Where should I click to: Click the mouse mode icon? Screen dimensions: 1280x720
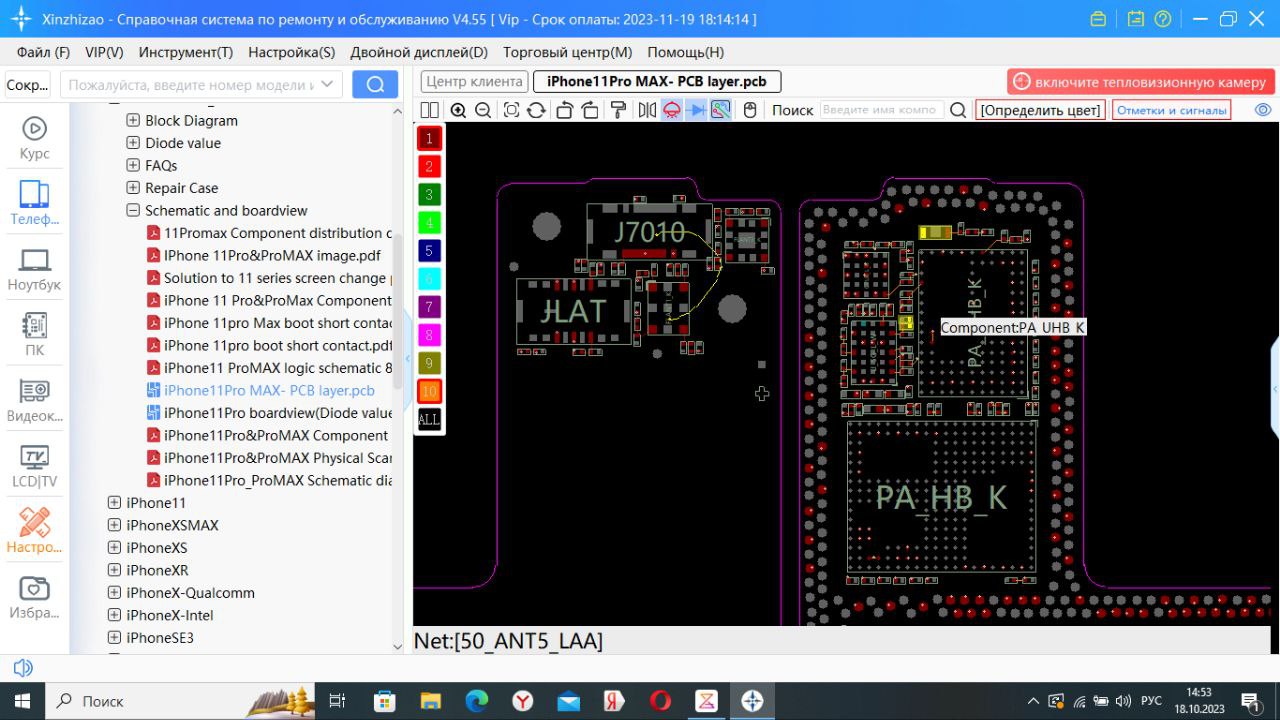click(750, 110)
